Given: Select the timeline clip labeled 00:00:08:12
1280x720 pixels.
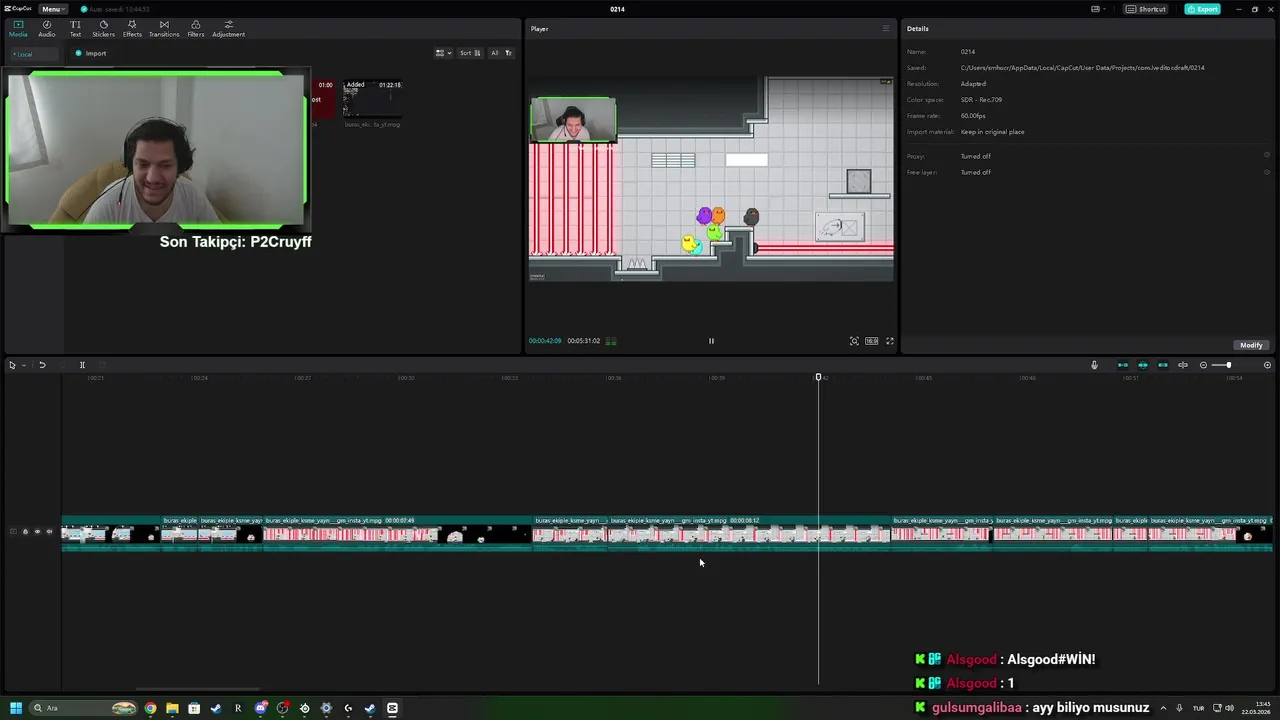Looking at the screenshot, I should 749,534.
